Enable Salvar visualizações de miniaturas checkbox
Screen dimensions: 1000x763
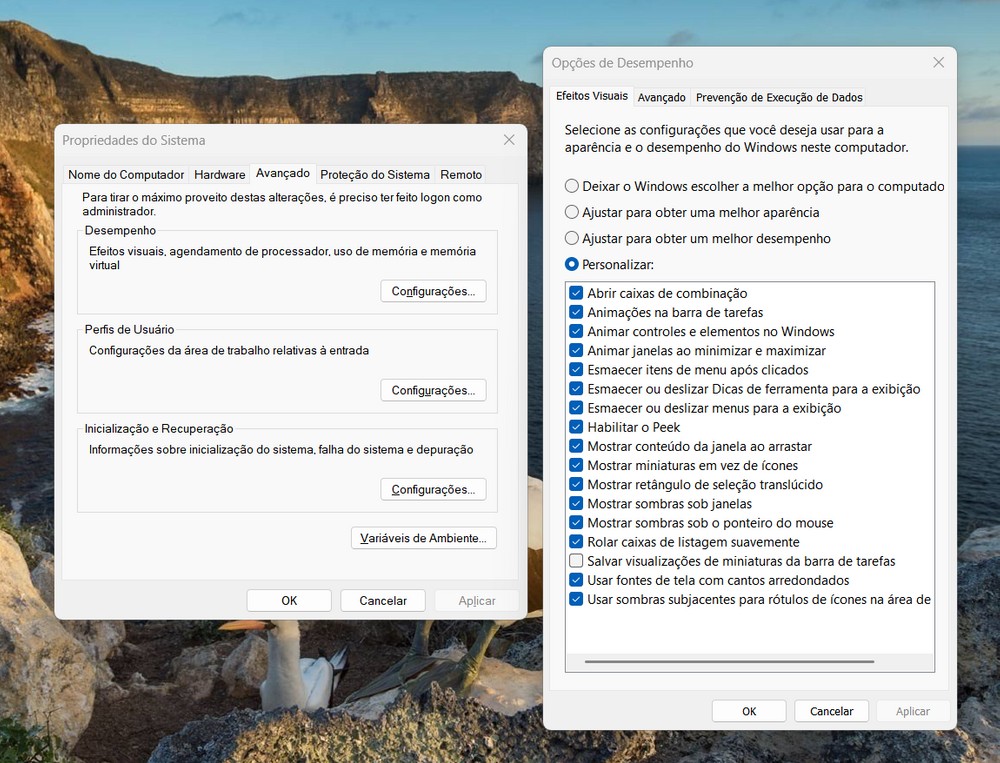[x=576, y=561]
